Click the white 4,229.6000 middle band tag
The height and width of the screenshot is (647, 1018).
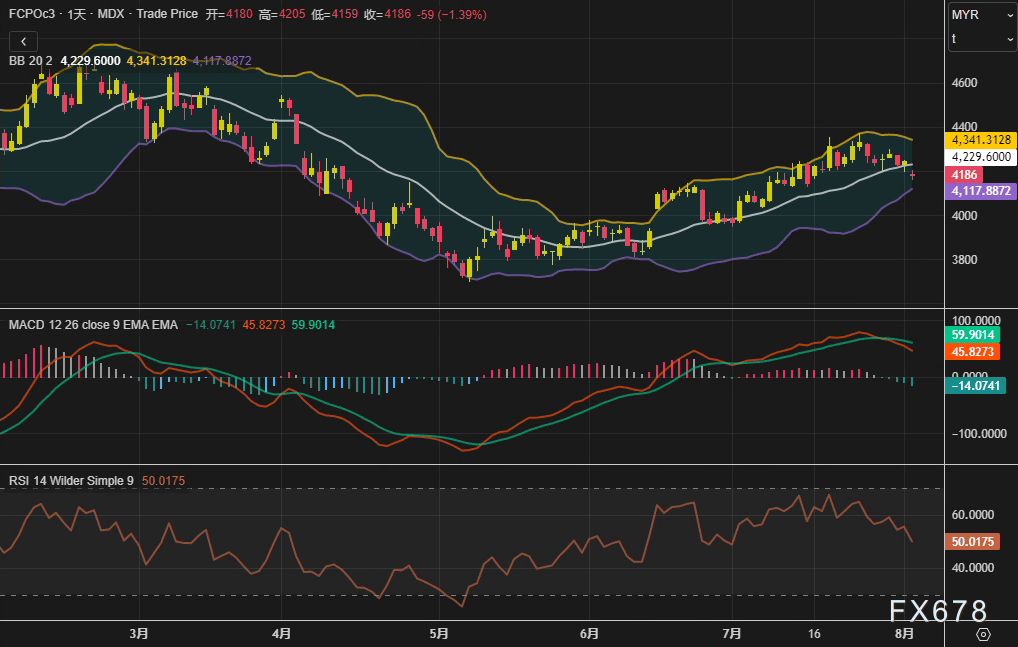981,157
